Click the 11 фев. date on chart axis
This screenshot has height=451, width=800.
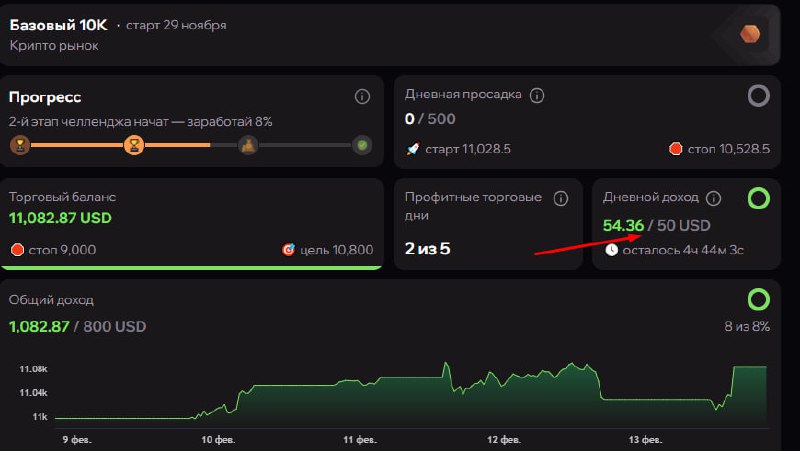point(360,439)
